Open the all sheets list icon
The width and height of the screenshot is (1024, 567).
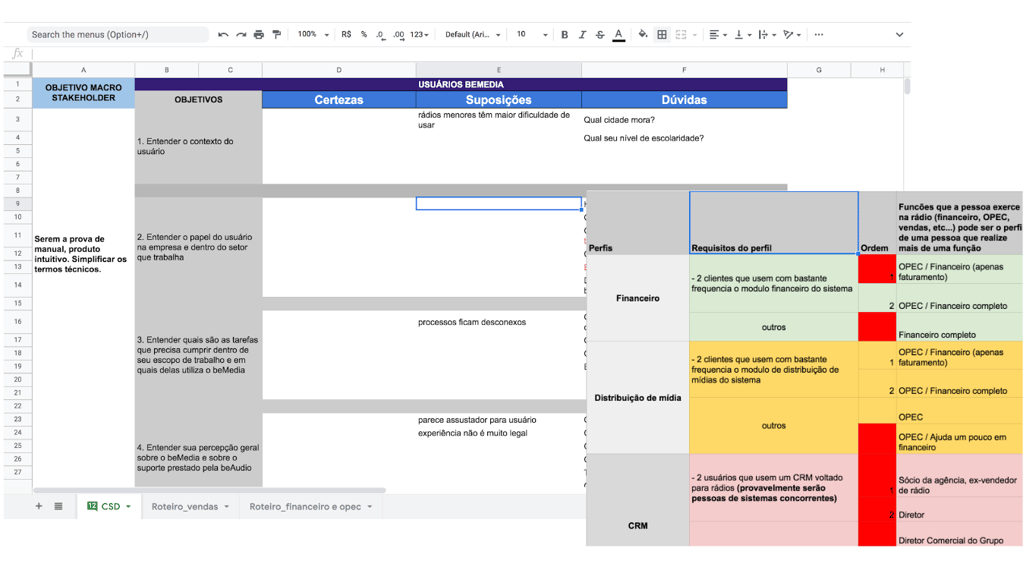click(58, 506)
